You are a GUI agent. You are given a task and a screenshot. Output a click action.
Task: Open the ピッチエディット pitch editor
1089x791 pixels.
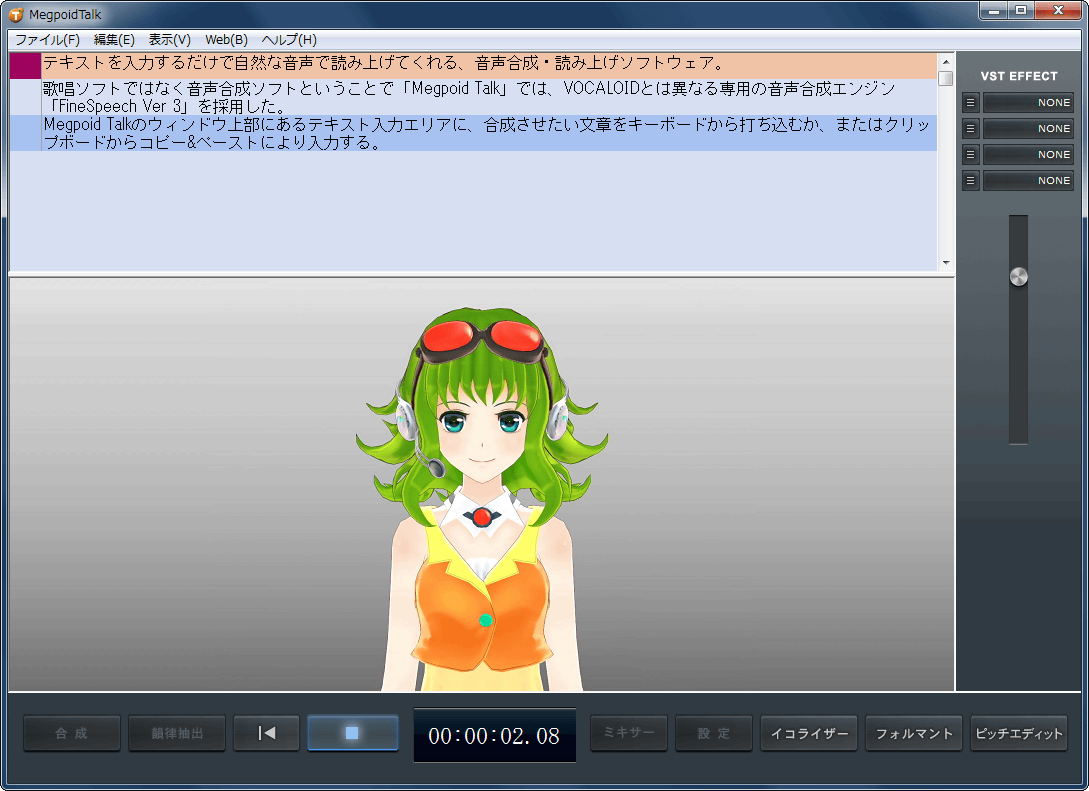click(1019, 733)
